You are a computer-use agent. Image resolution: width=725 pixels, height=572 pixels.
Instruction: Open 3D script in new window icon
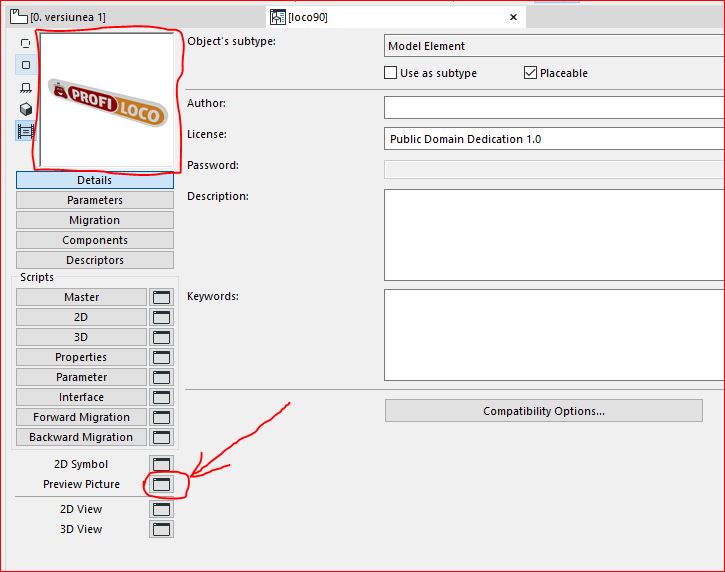(161, 337)
